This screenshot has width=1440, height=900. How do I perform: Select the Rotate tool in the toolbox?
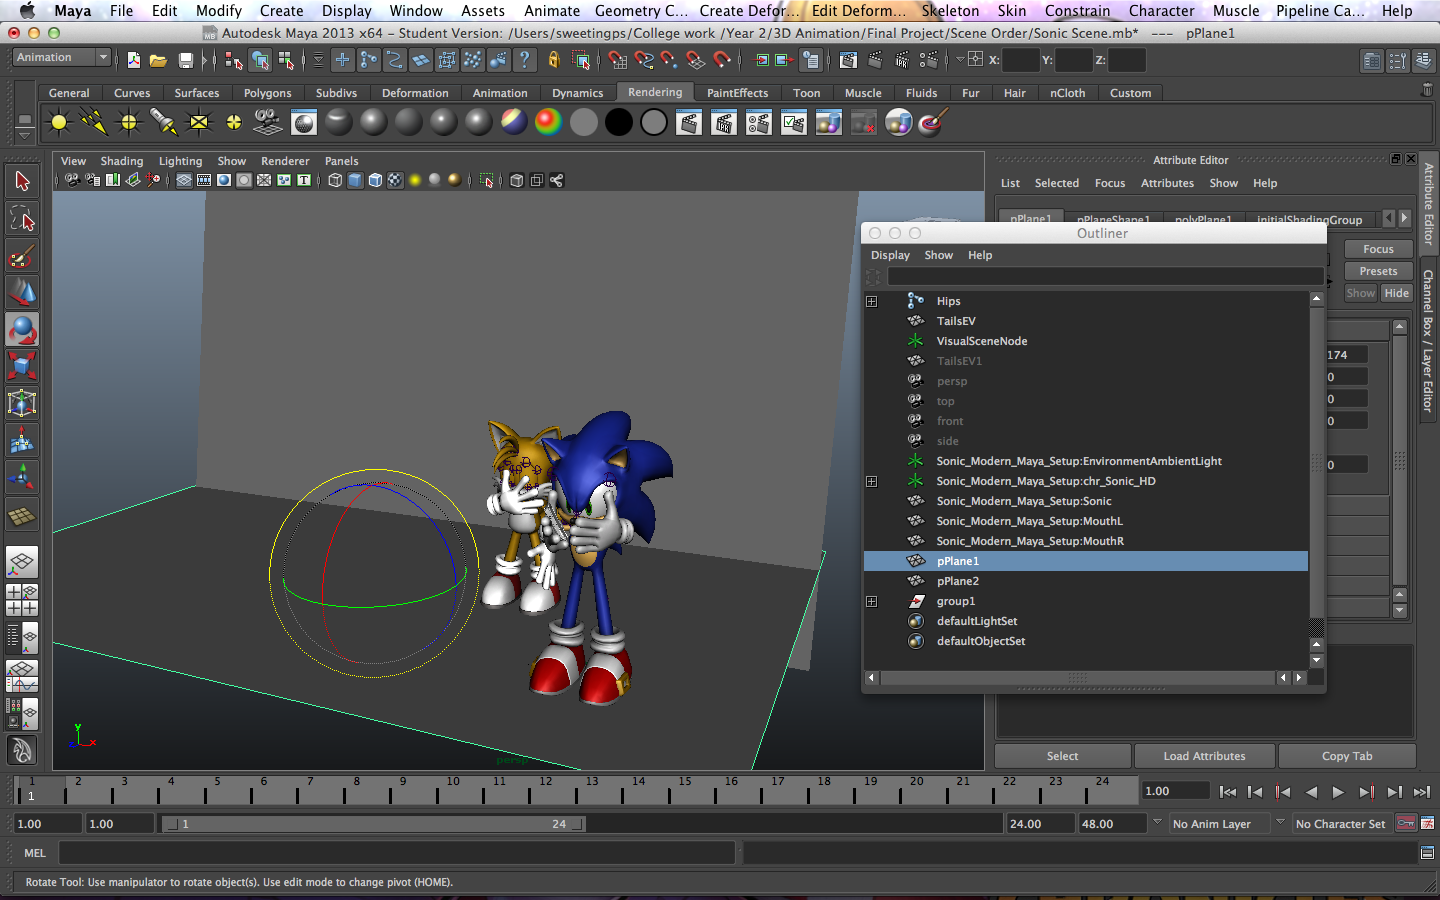point(22,330)
